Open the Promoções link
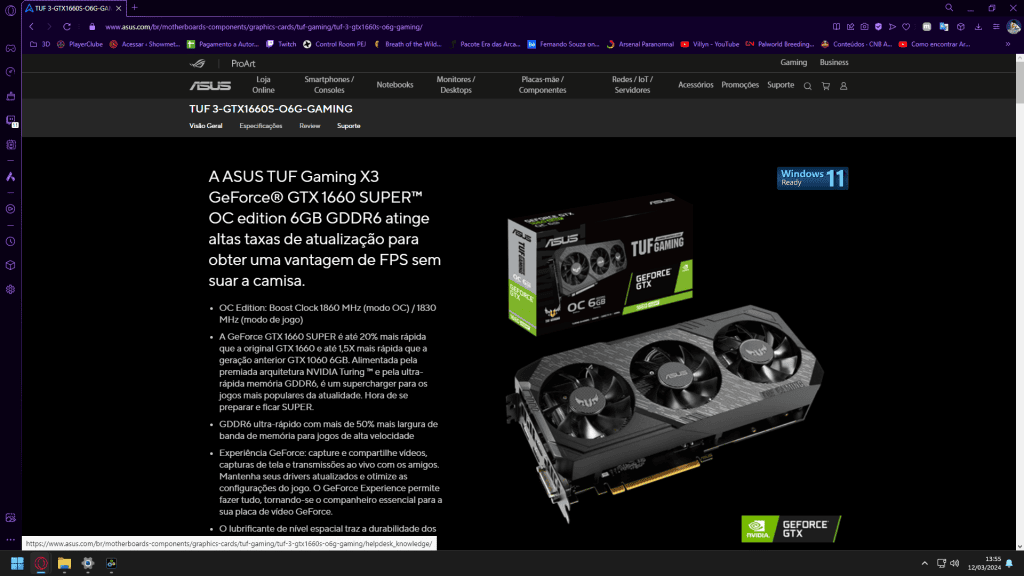Viewport: 1024px width, 576px height. pos(740,85)
